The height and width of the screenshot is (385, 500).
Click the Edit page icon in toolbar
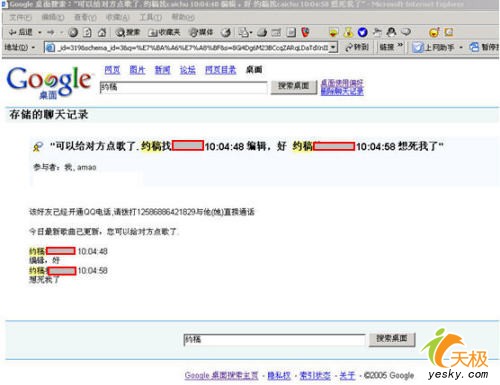pyautogui.click(x=276, y=32)
